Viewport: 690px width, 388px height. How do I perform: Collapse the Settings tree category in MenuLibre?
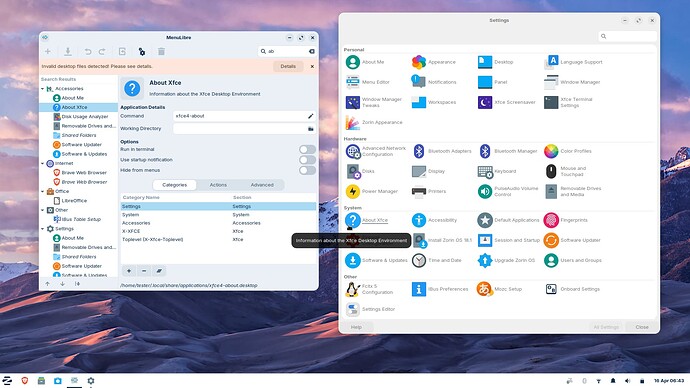[x=43, y=229]
